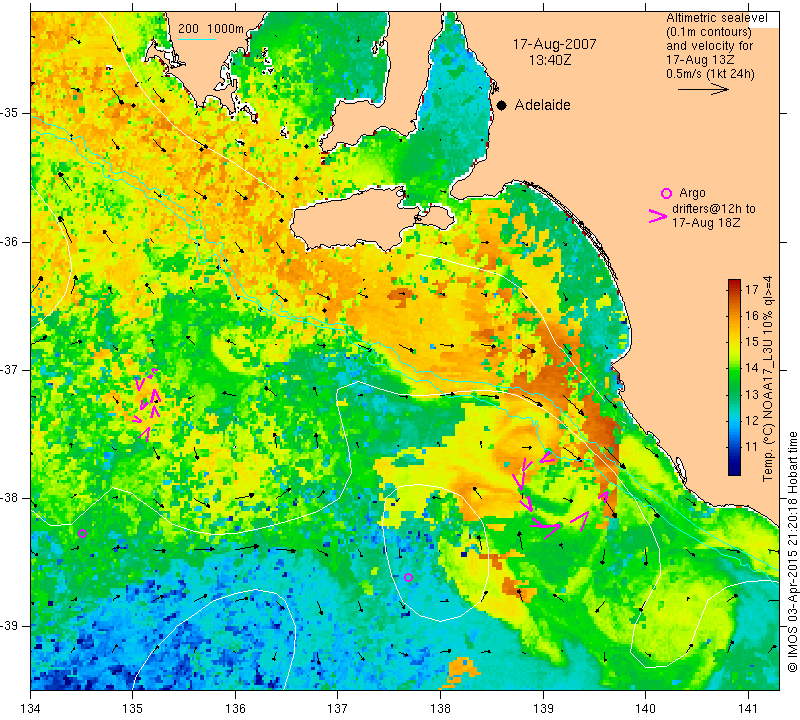Click the 17-Aug-2007 date label
The width and height of the screenshot is (800, 720).
click(x=555, y=44)
